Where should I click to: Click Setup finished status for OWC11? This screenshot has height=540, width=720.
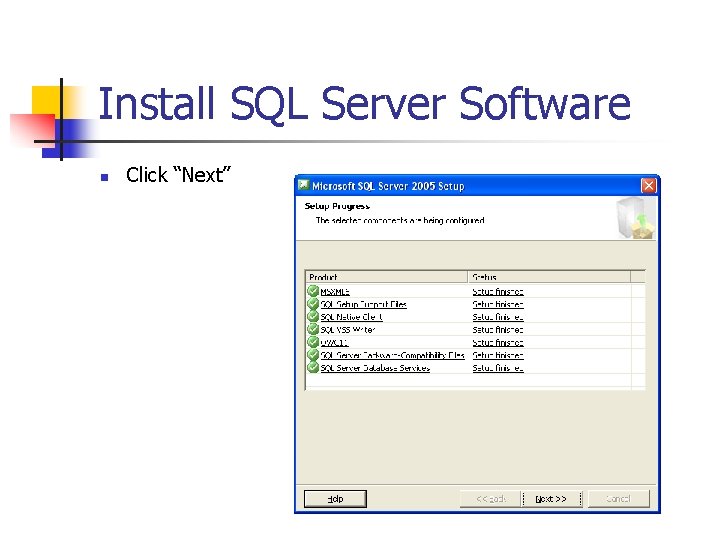[498, 343]
